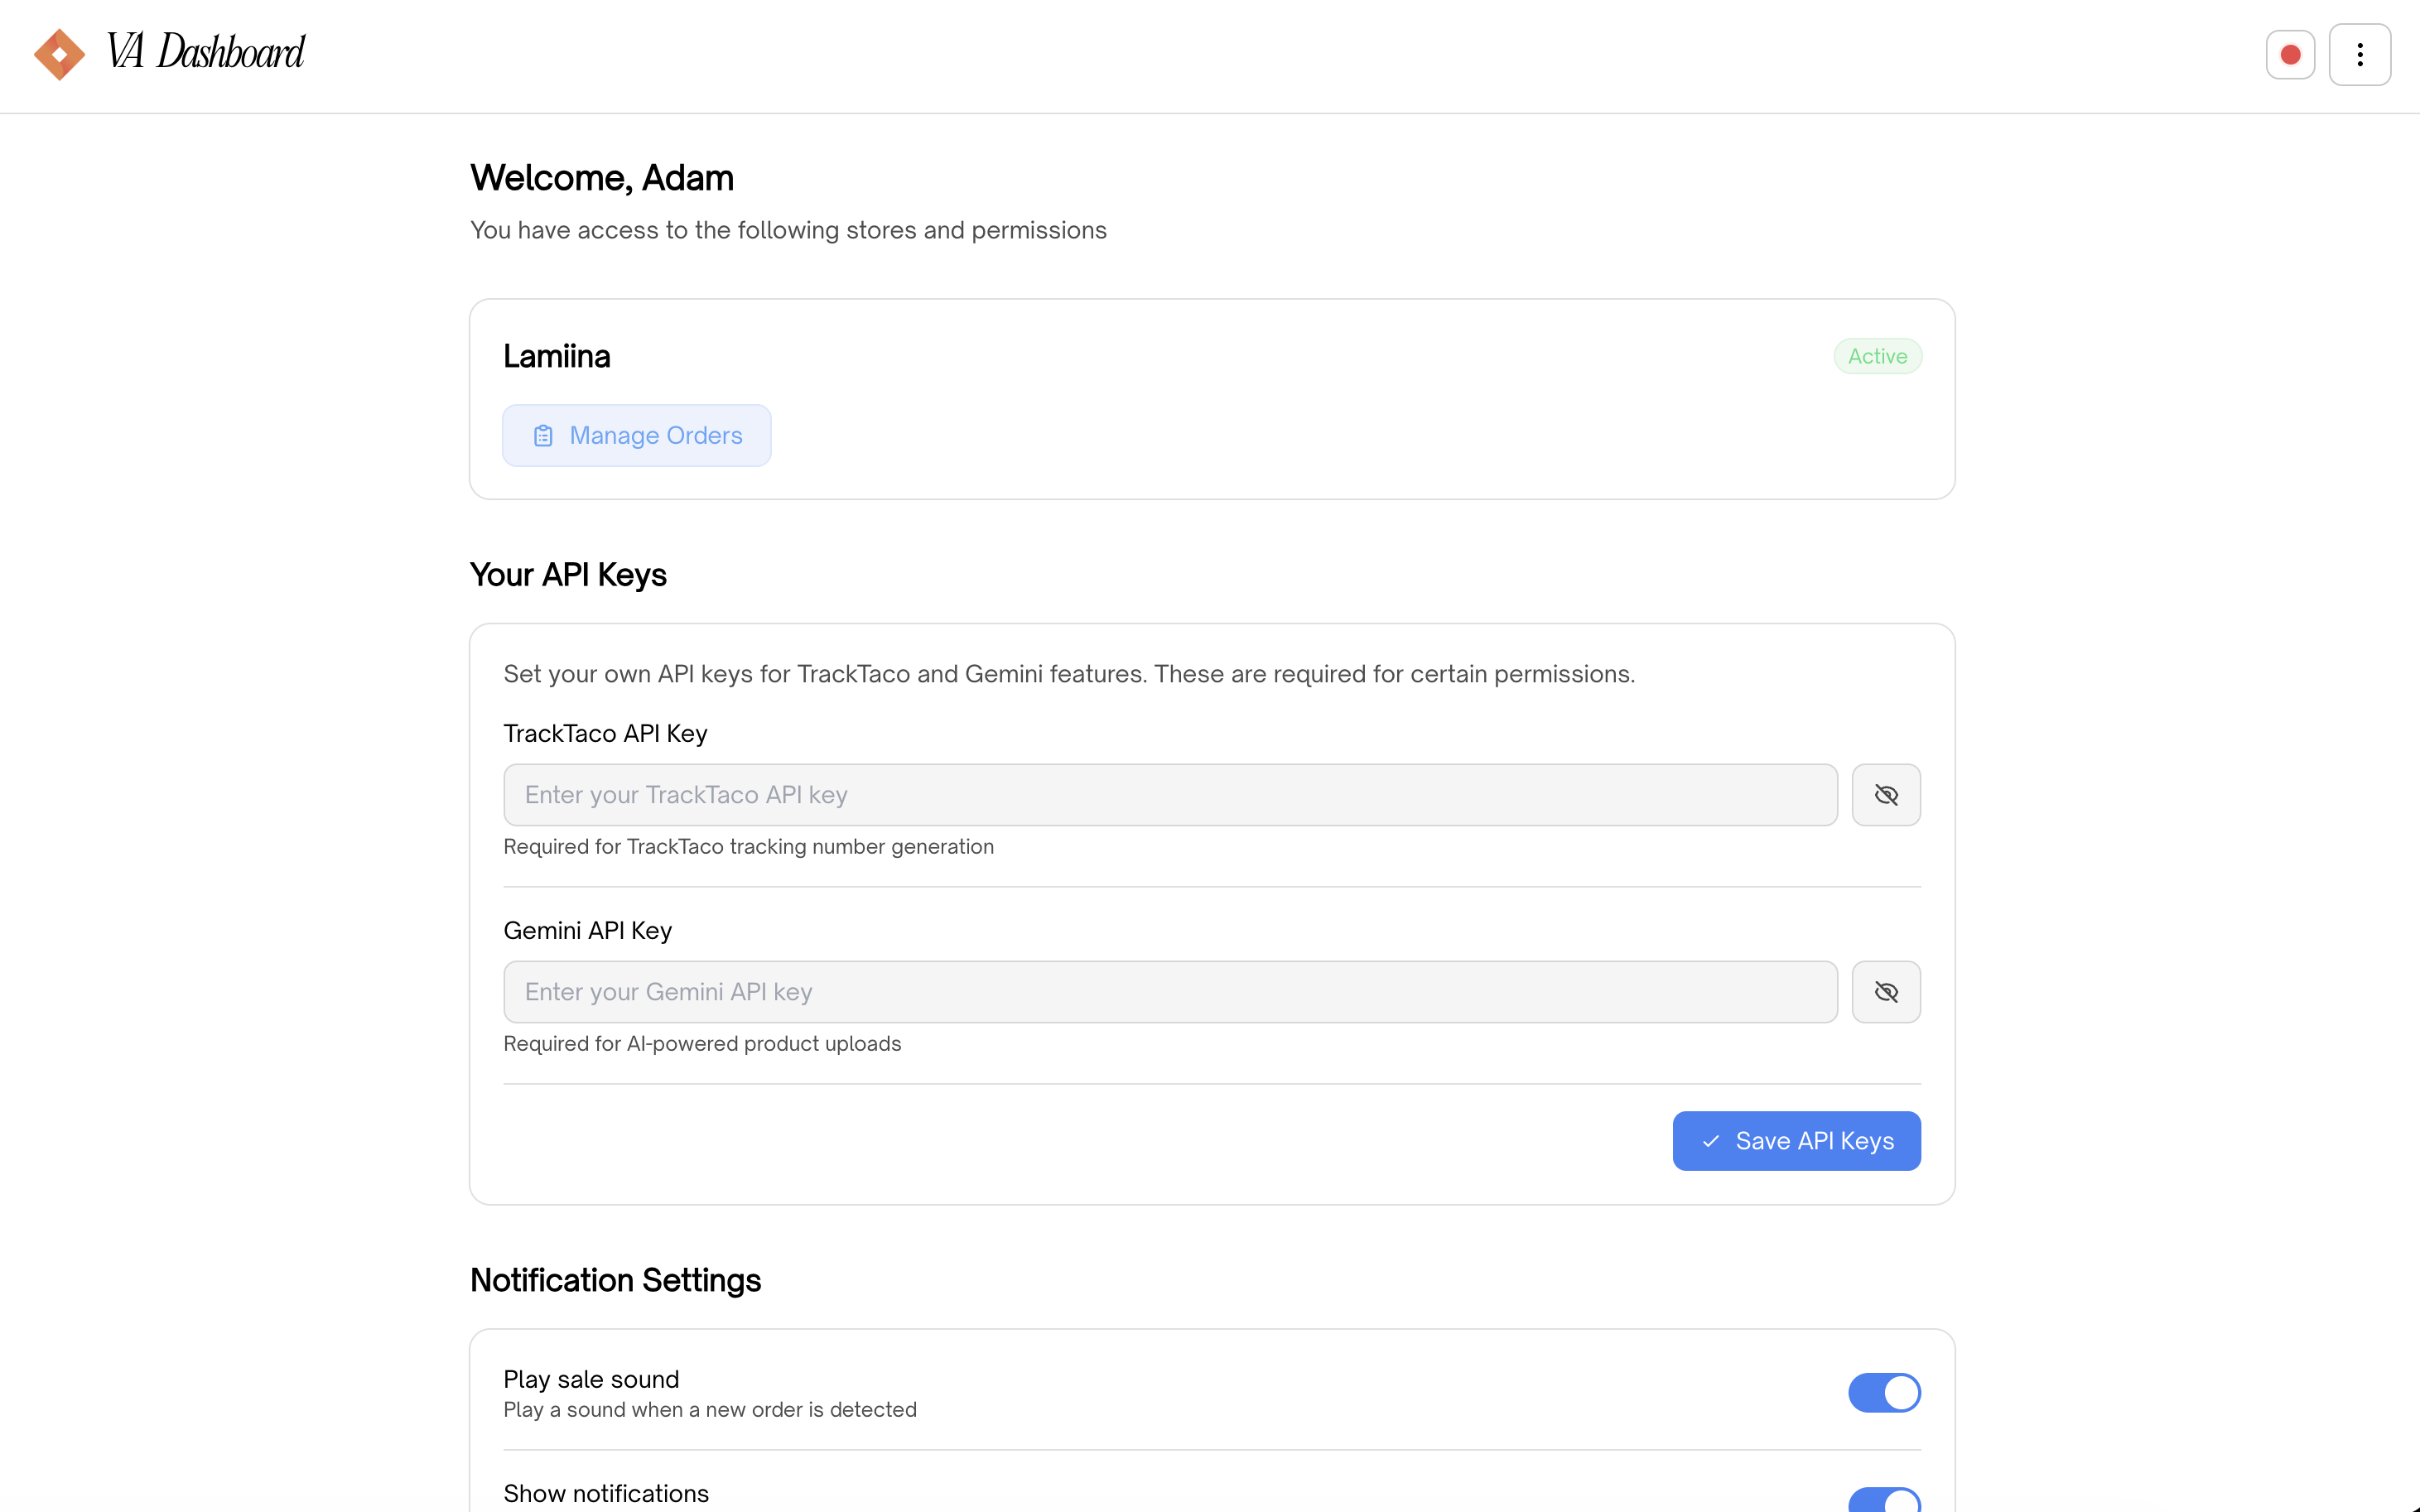Image resolution: width=2420 pixels, height=1512 pixels.
Task: Click the Notification Settings section heading
Action: point(615,1280)
